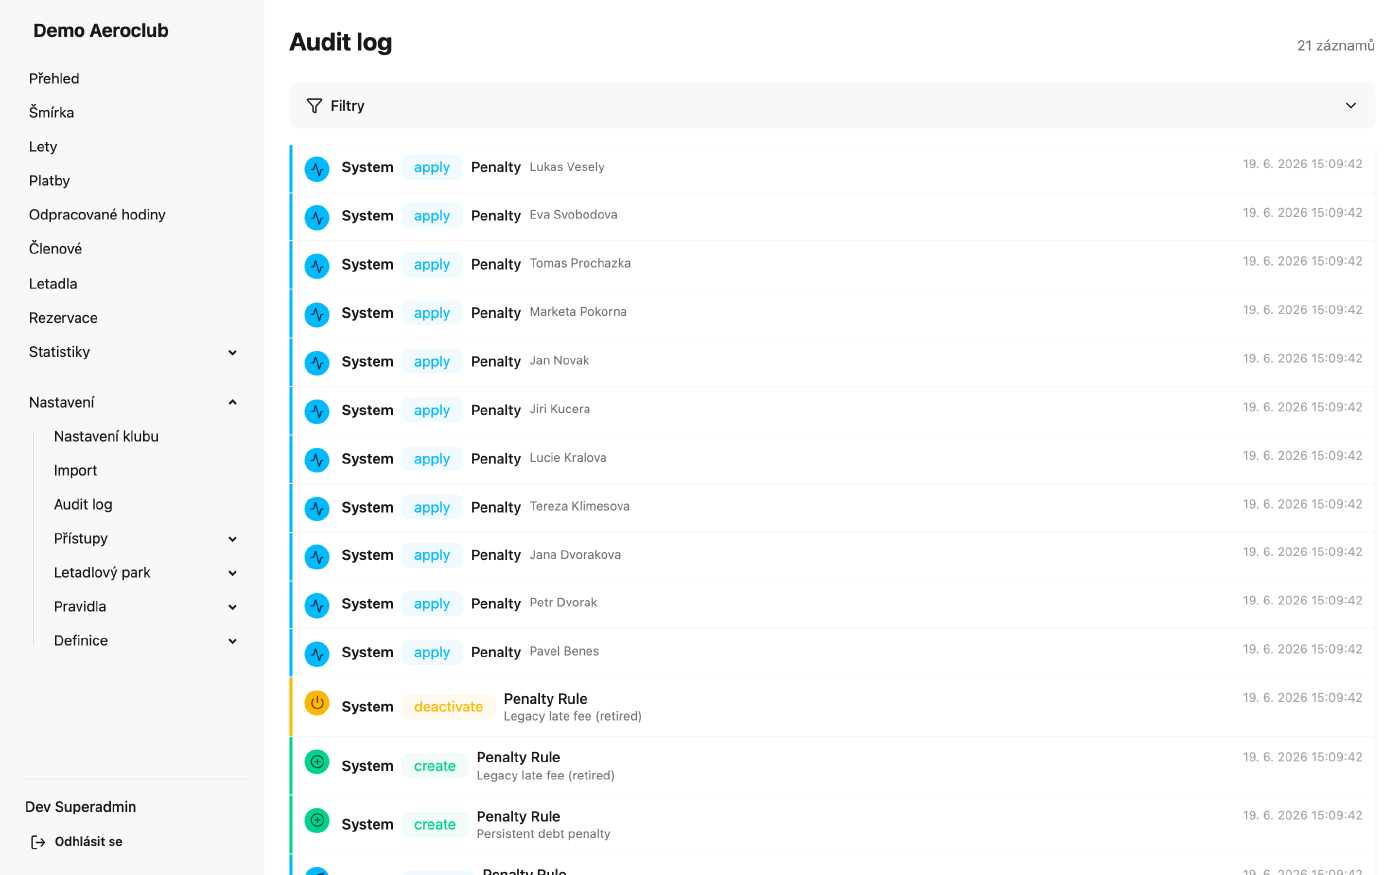Click the name Lucie Kralova
The image size is (1400, 875).
pyautogui.click(x=568, y=458)
